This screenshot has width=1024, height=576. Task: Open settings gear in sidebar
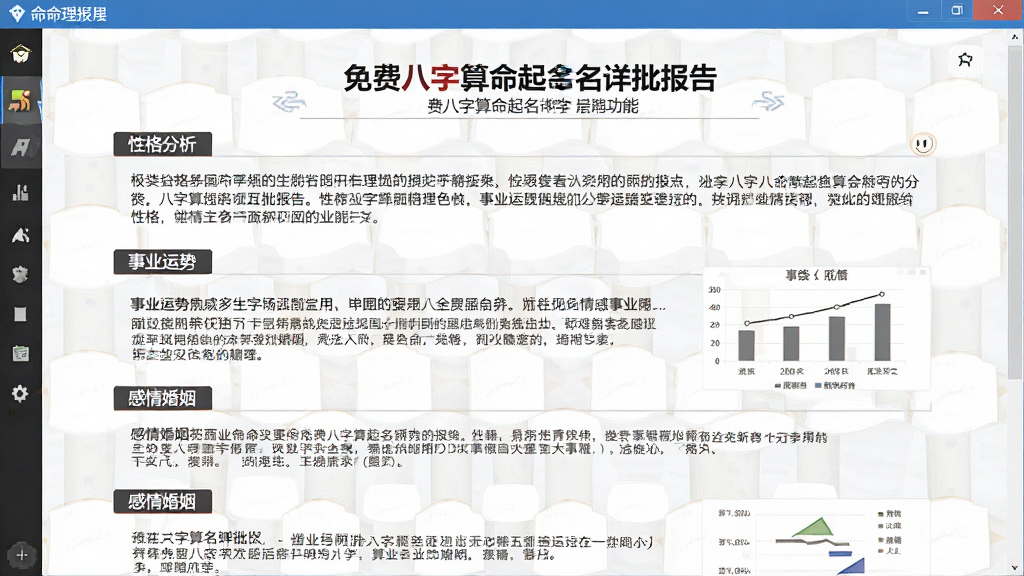tap(20, 393)
